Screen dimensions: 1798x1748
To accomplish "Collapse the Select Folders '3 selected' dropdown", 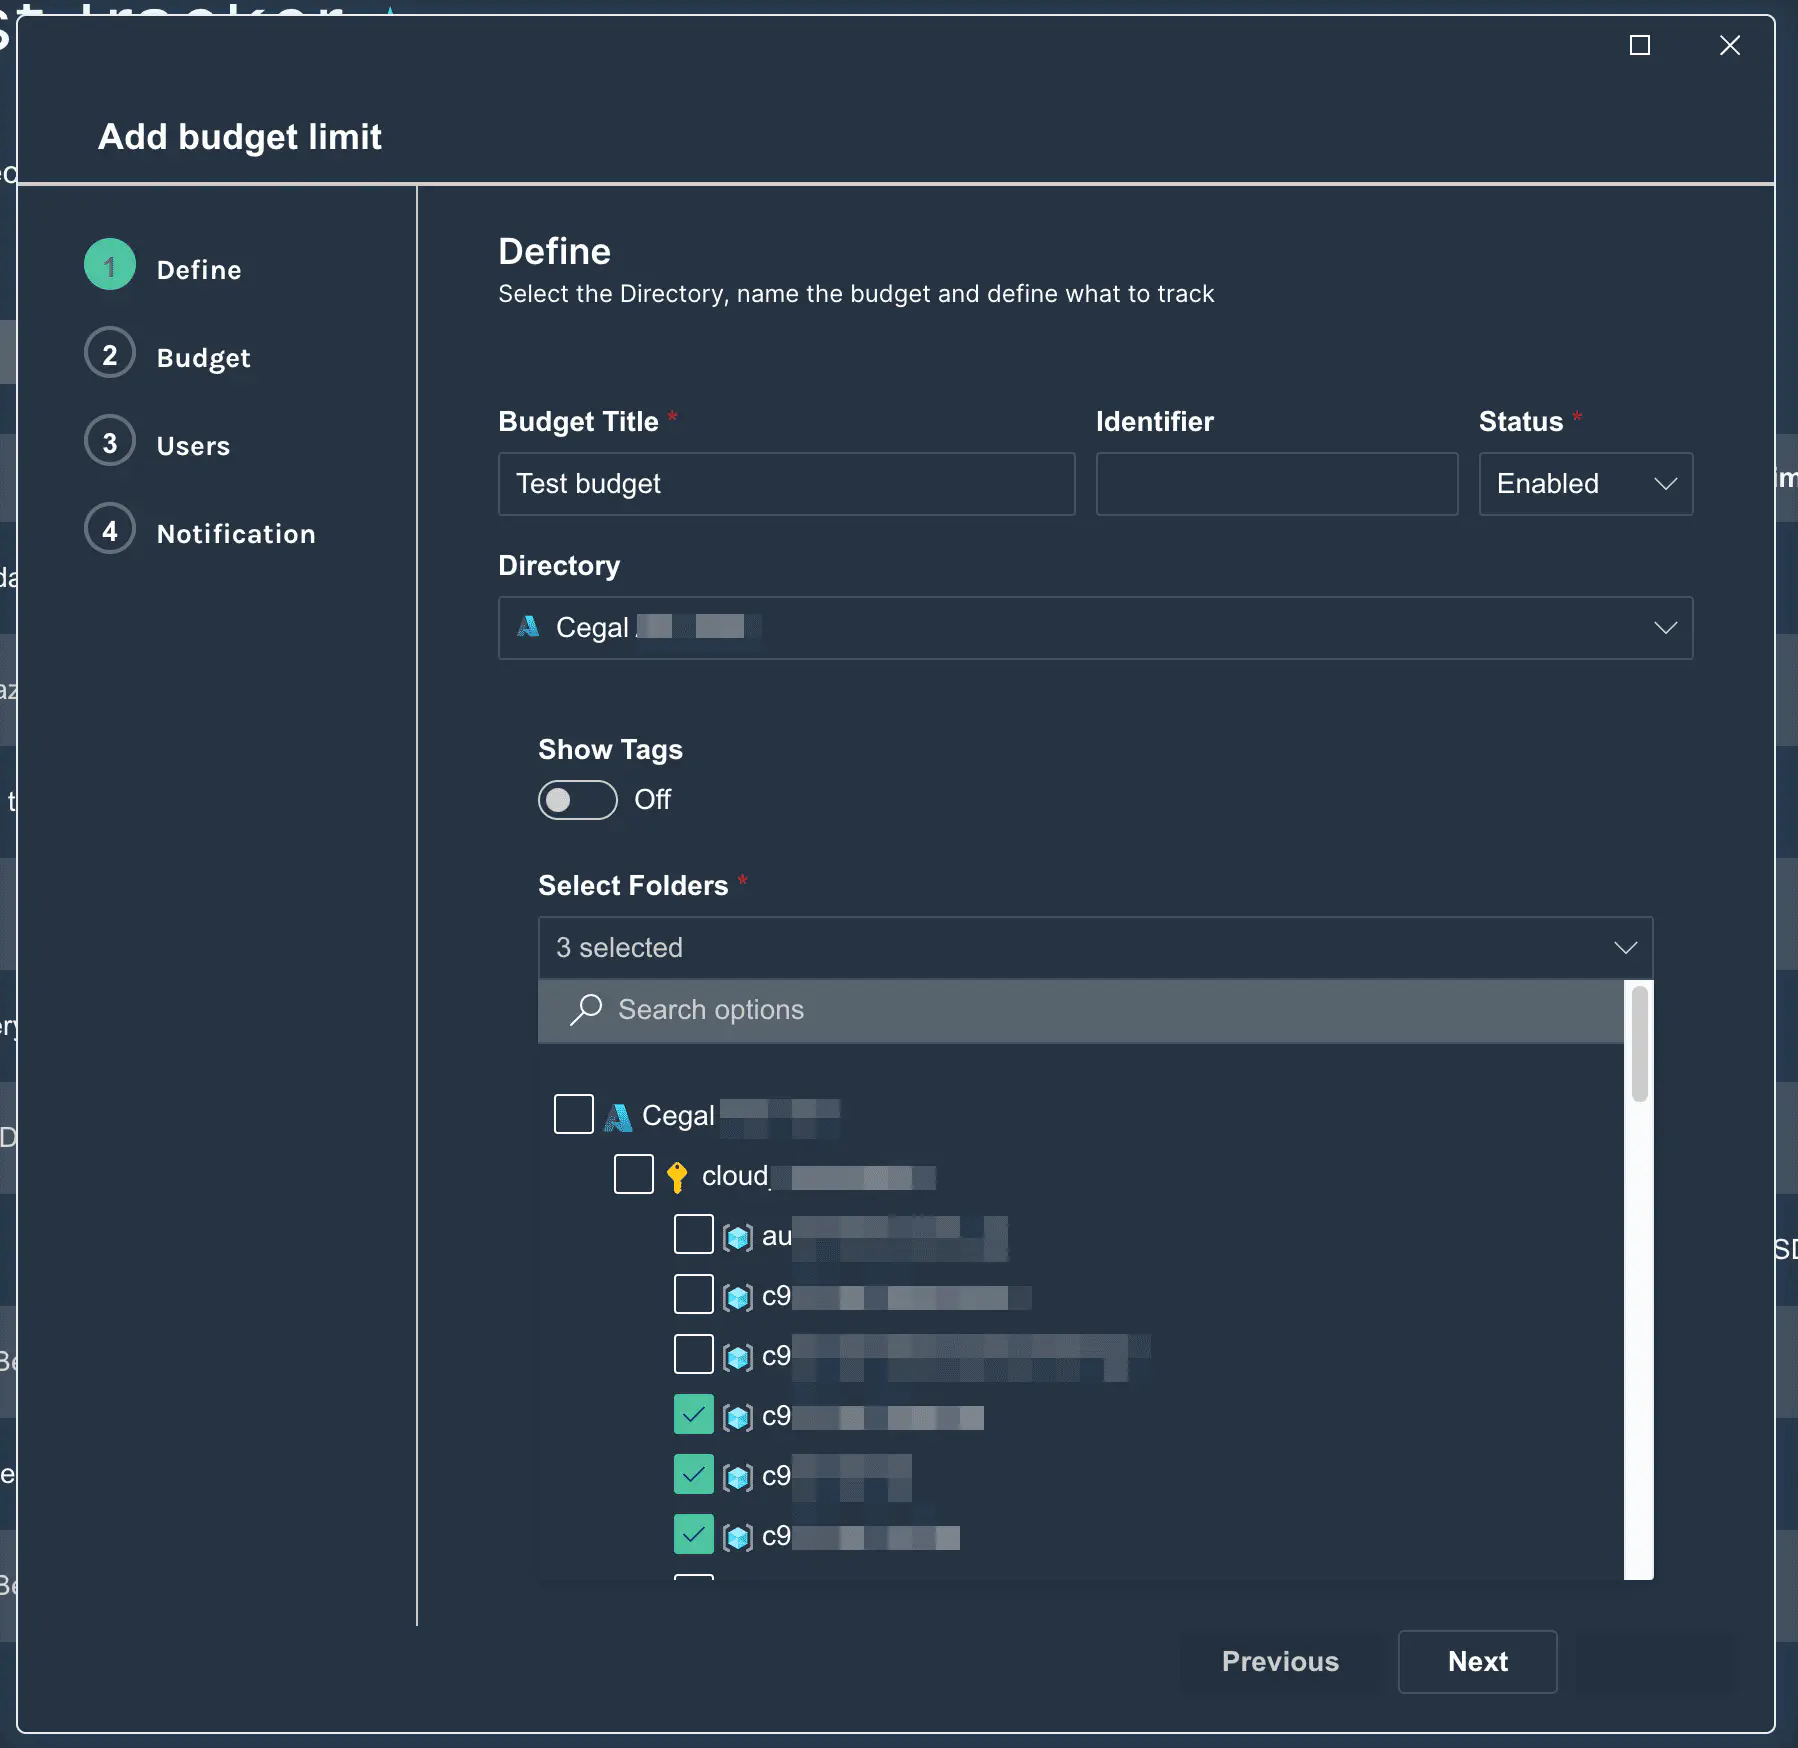I will 1094,948.
